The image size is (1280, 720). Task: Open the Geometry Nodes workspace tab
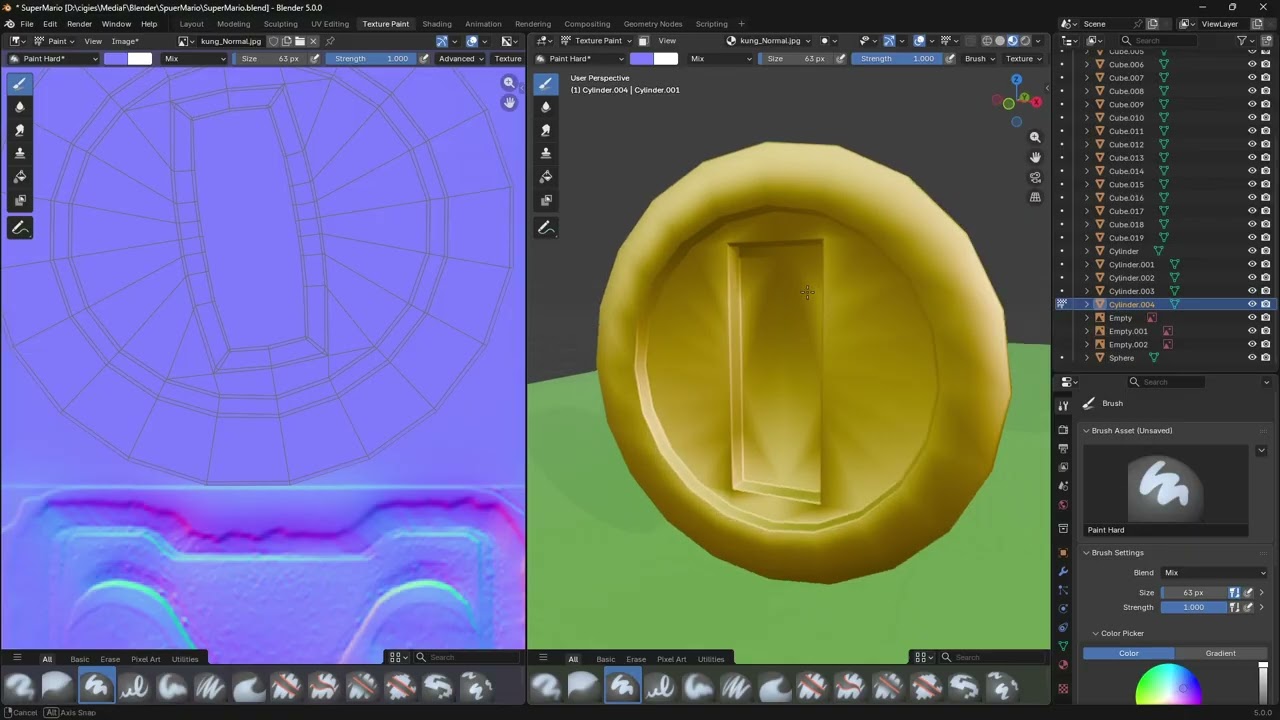click(x=653, y=24)
